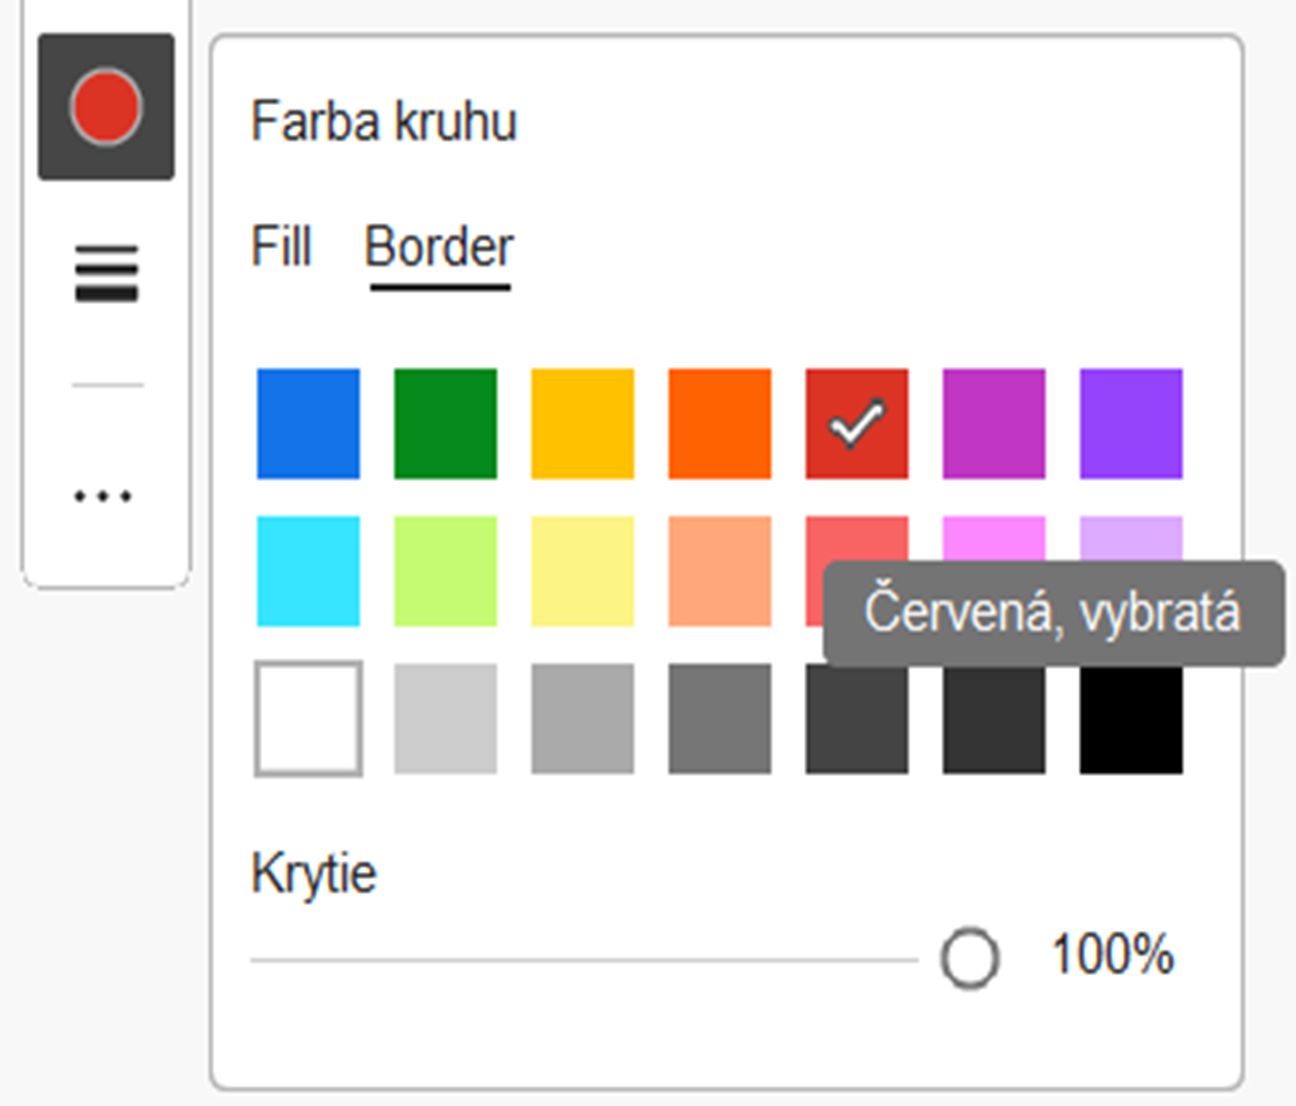
Task: Choose the light green swatch
Action: [445, 572]
